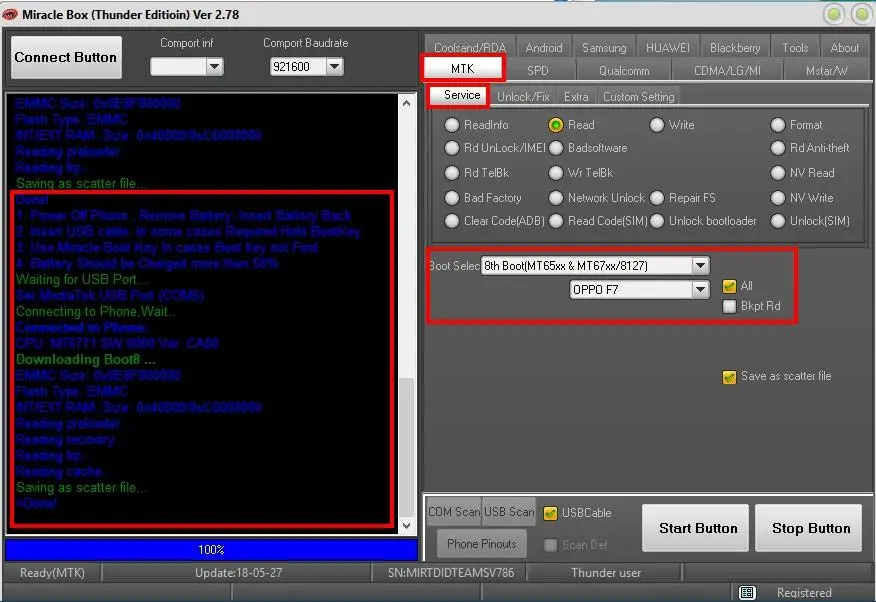
Task: Click the log scrollbar down arrow
Action: [406, 525]
